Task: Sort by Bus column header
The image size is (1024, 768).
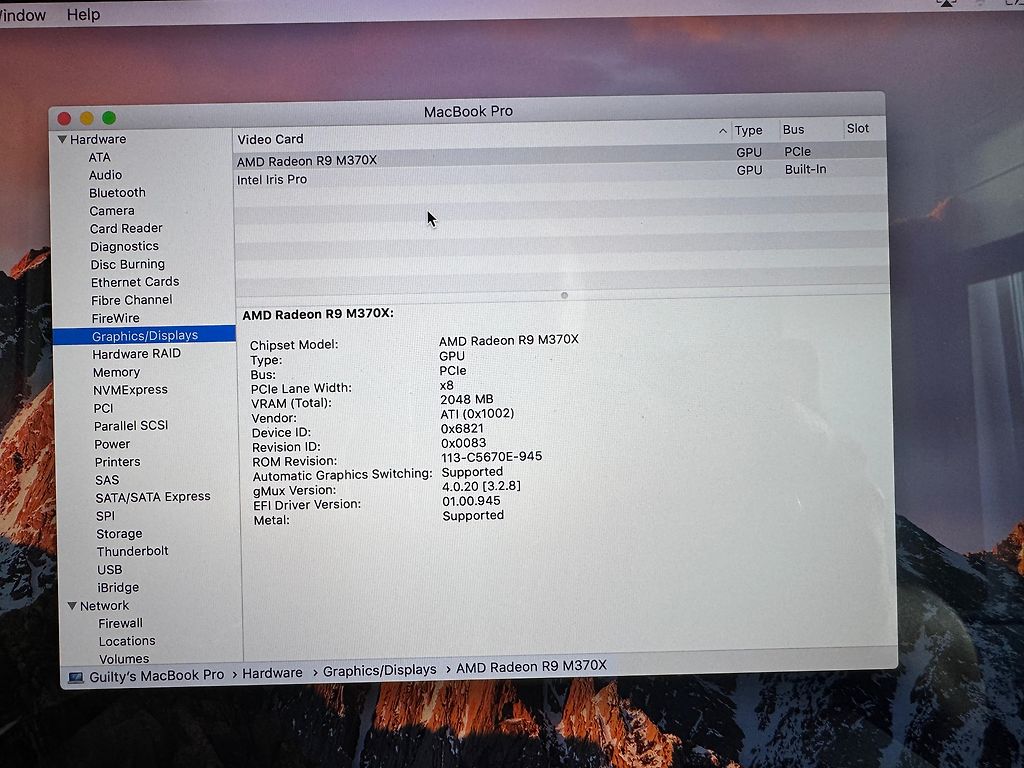Action: point(793,130)
